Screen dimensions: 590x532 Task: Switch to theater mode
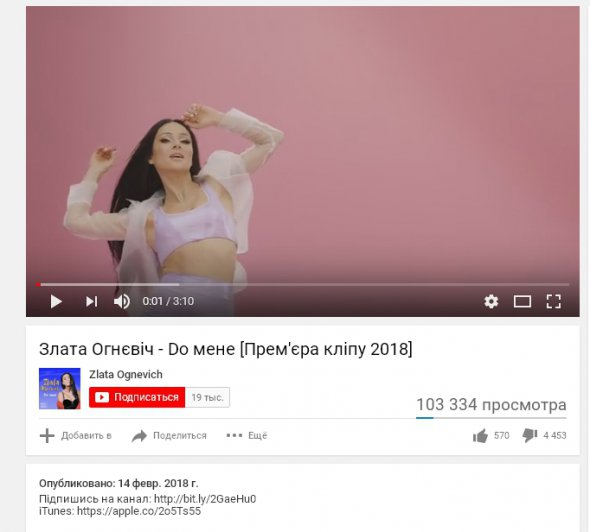tap(522, 301)
